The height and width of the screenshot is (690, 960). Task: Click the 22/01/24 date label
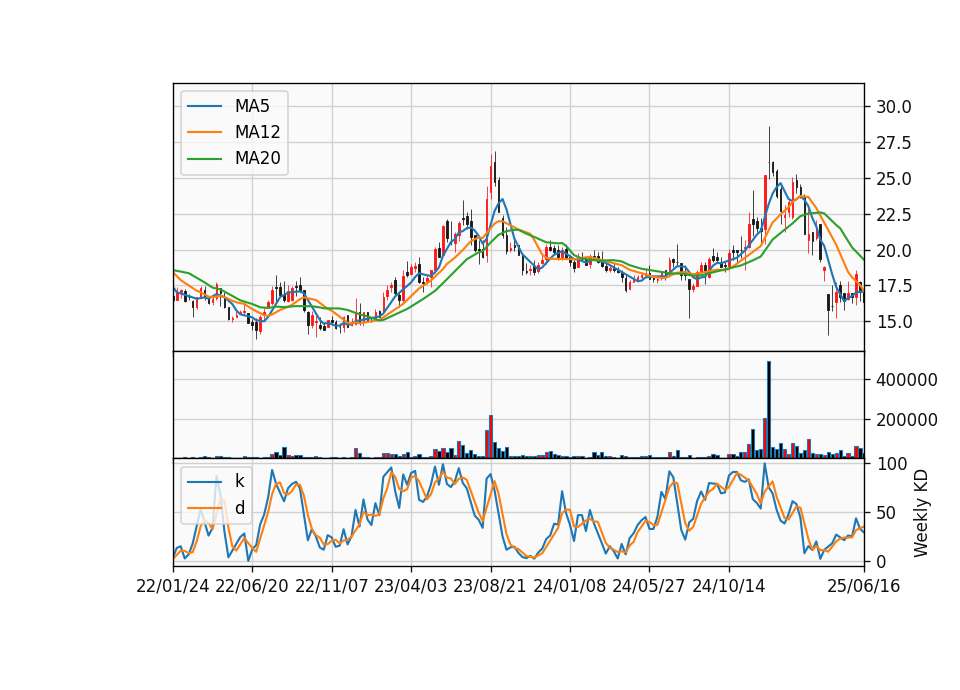[173, 586]
